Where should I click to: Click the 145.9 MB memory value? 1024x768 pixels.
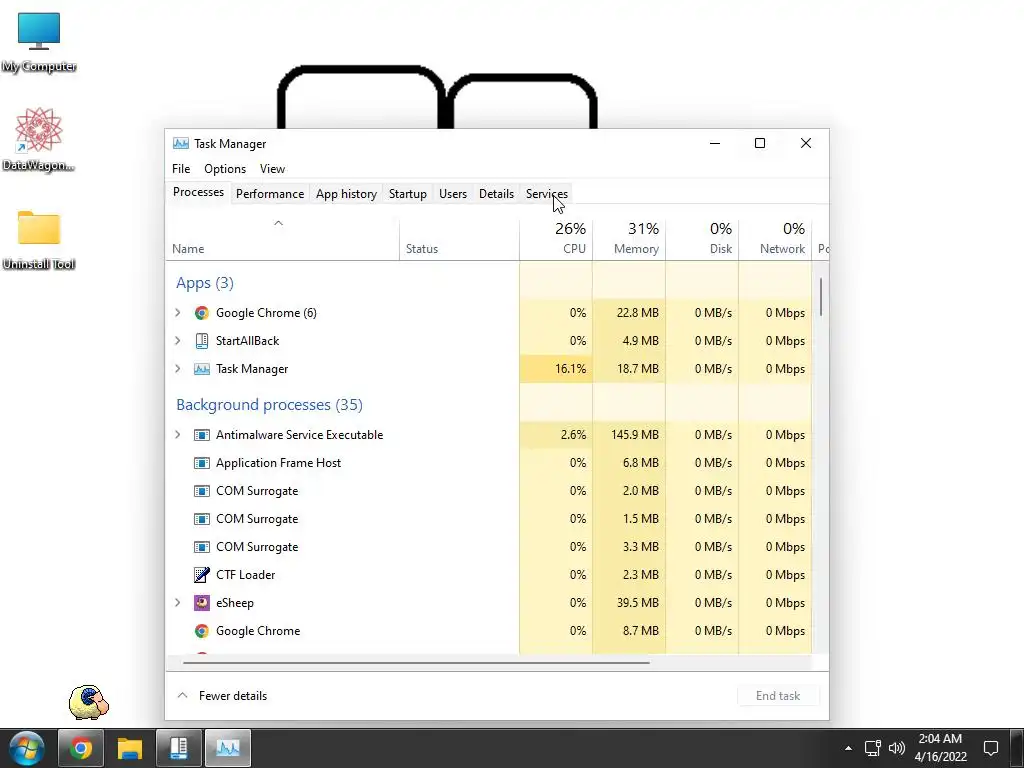pyautogui.click(x=634, y=435)
